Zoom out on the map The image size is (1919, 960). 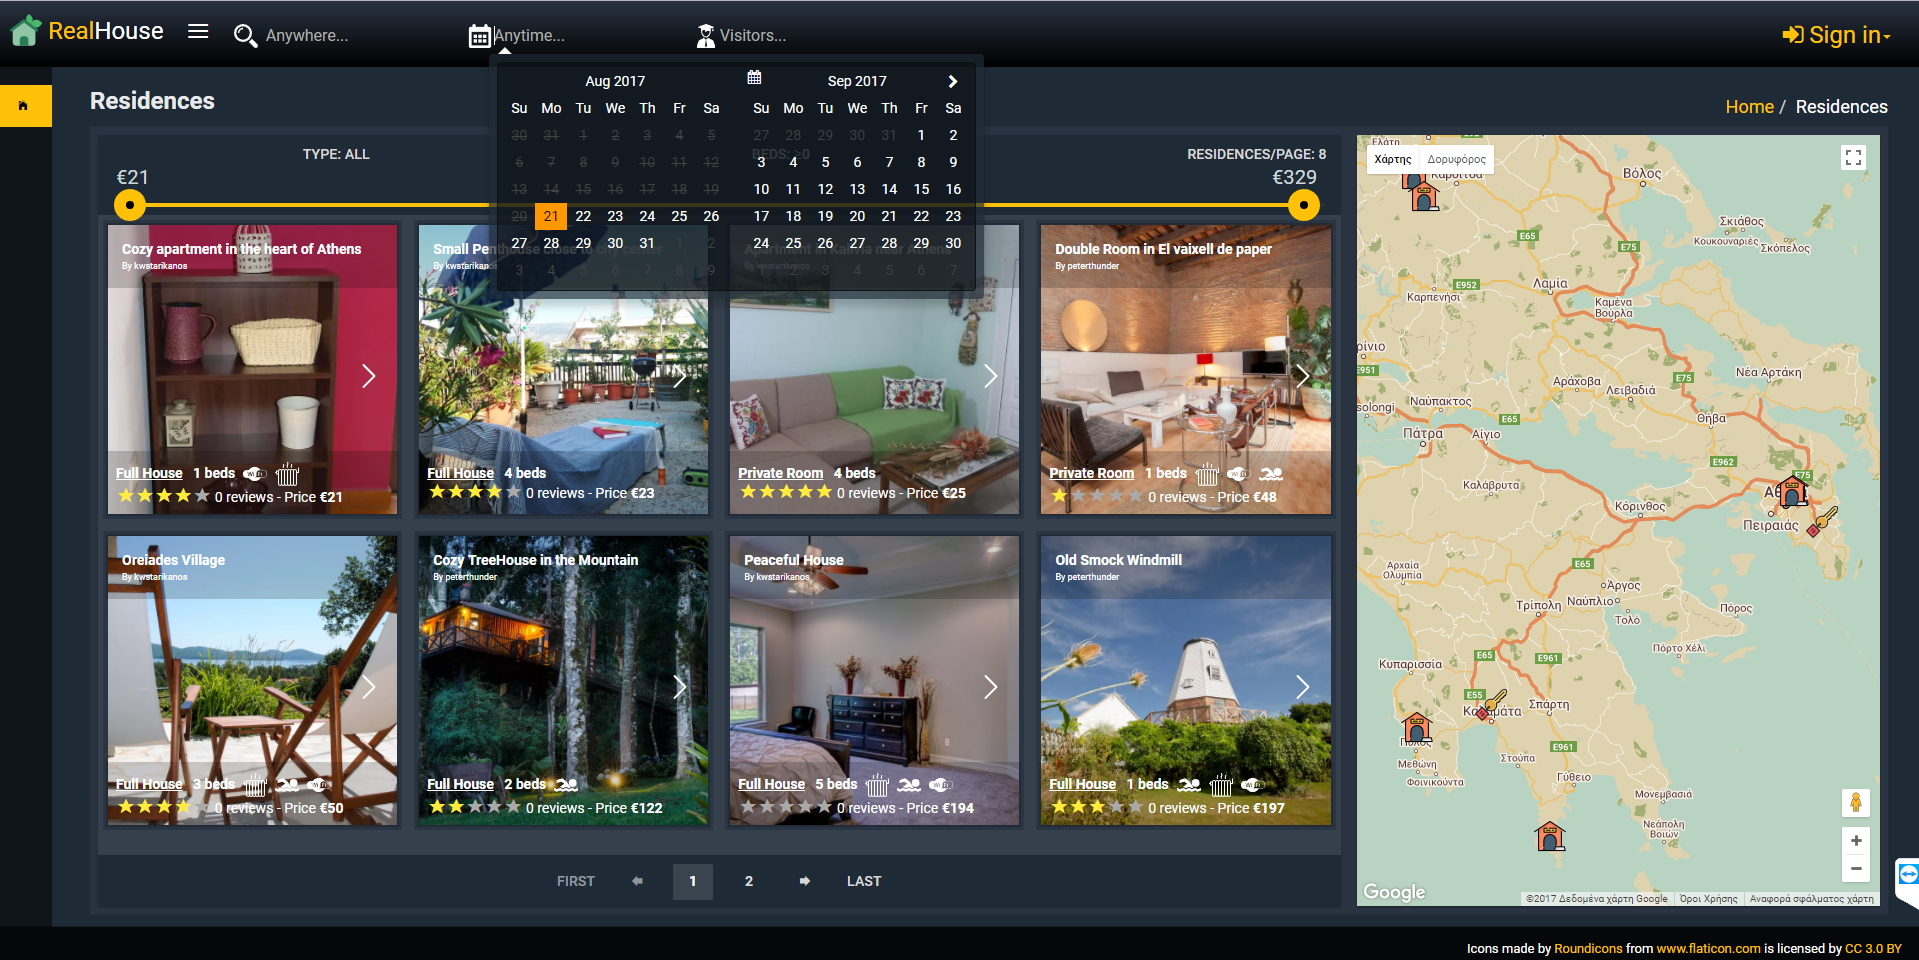[1856, 869]
